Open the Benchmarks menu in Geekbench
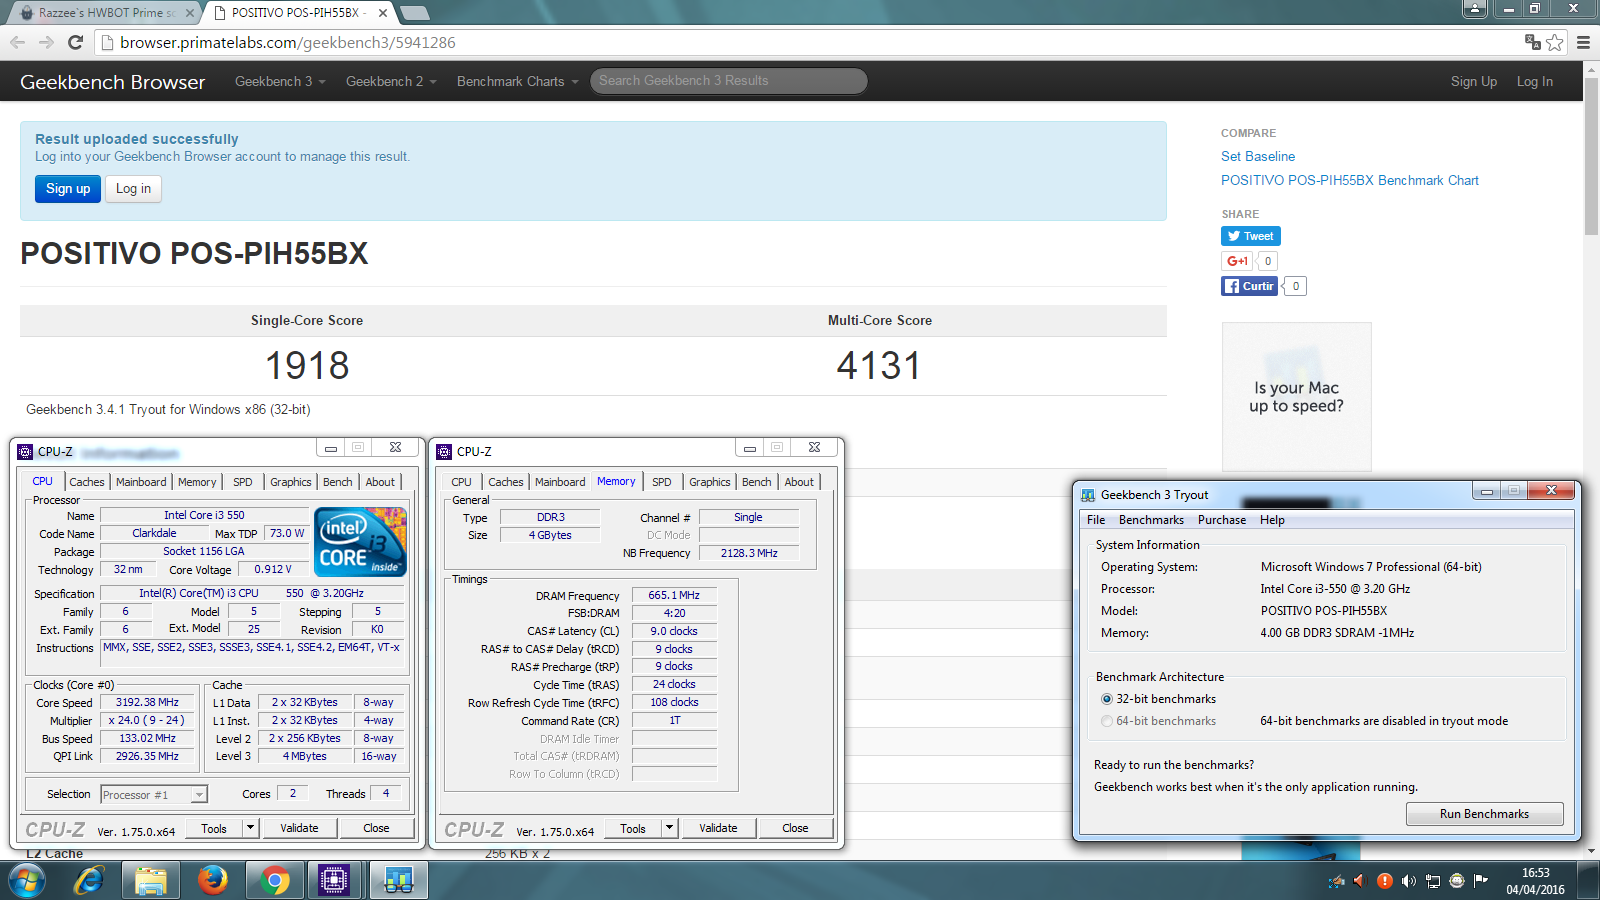This screenshot has width=1600, height=900. point(1151,520)
